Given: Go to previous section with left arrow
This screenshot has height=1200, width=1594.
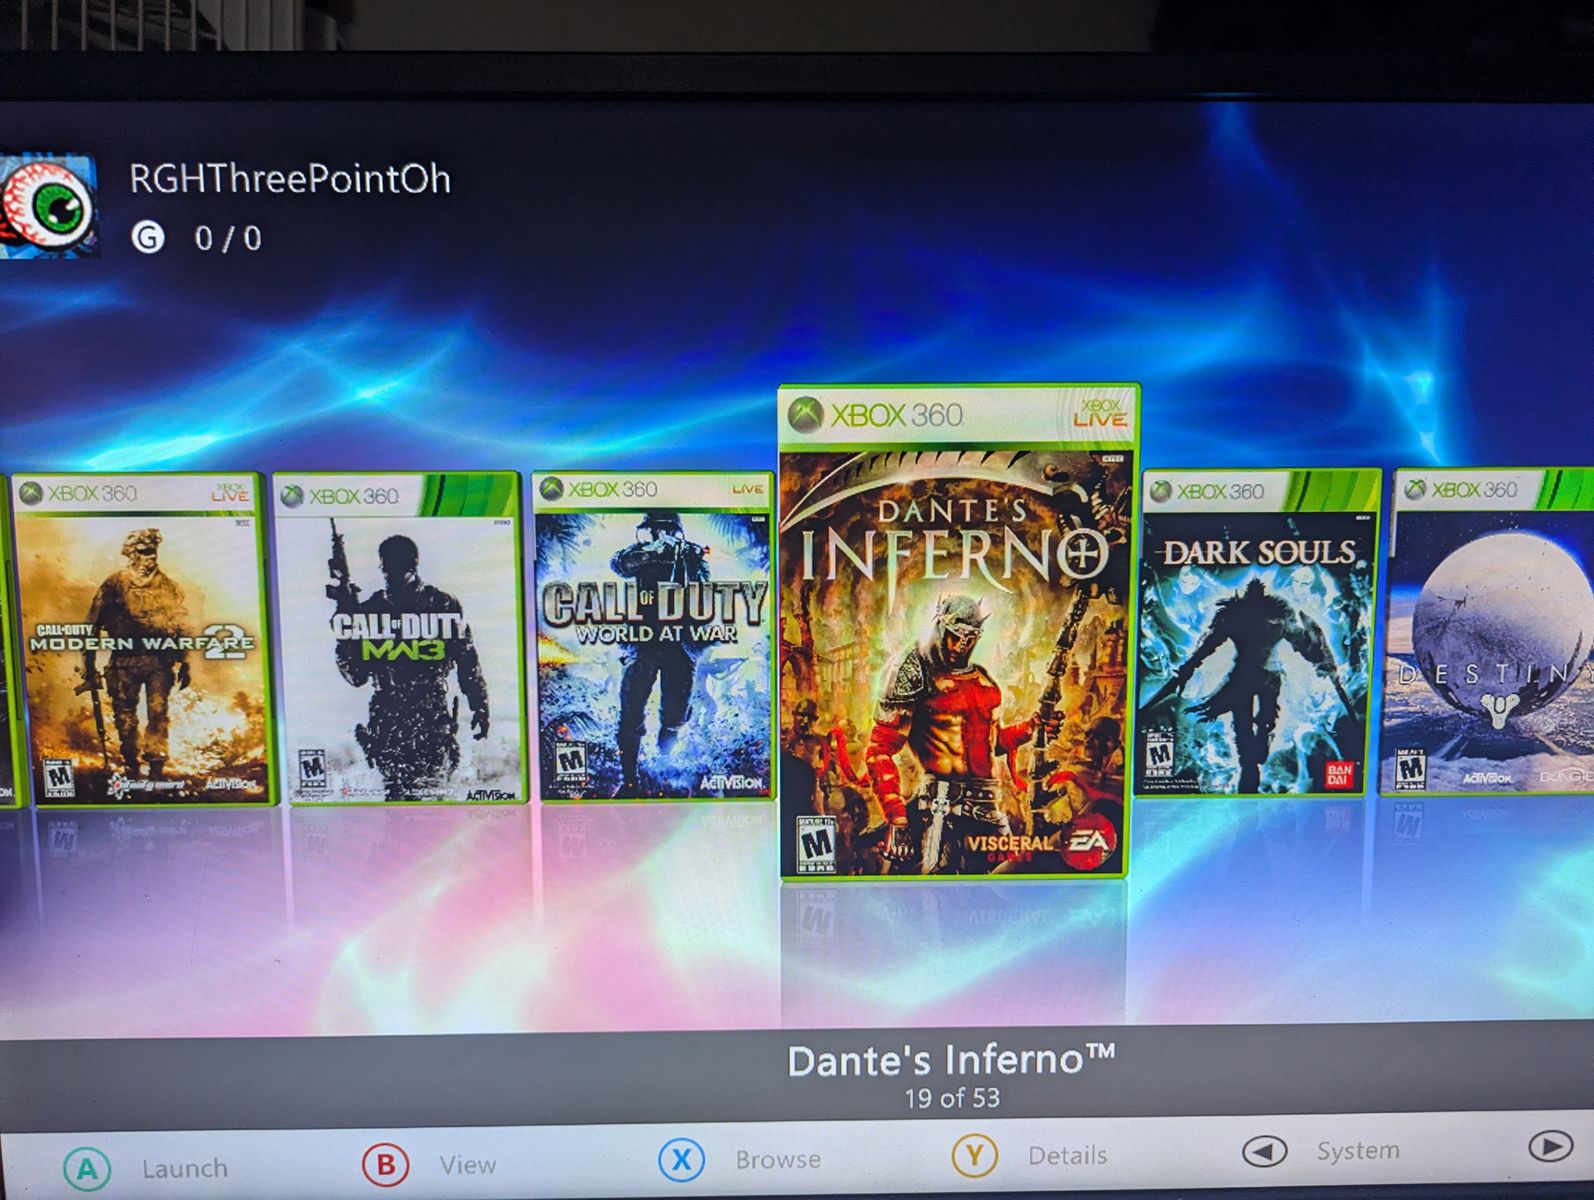Looking at the screenshot, I should coord(1264,1152).
